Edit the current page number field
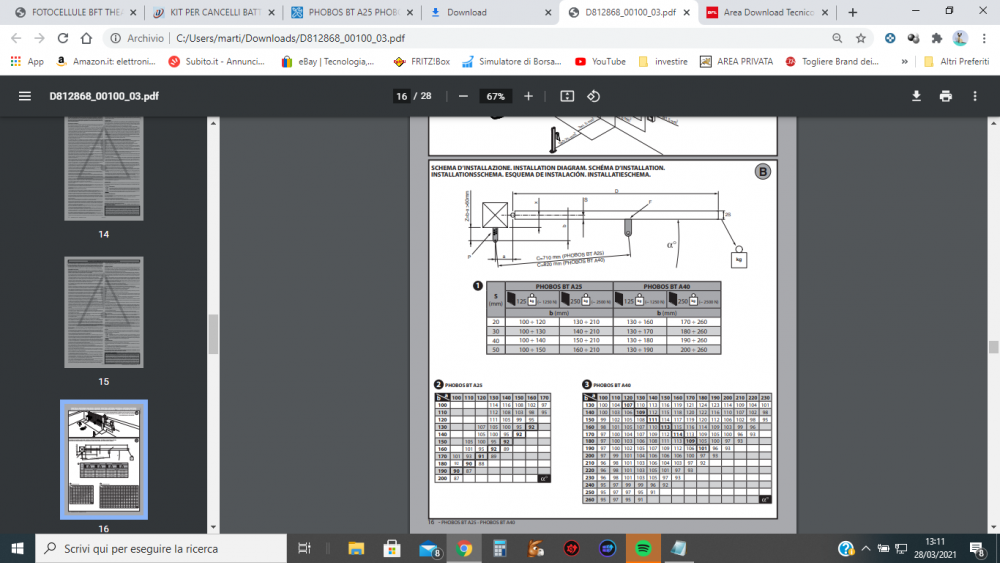 (x=401, y=96)
